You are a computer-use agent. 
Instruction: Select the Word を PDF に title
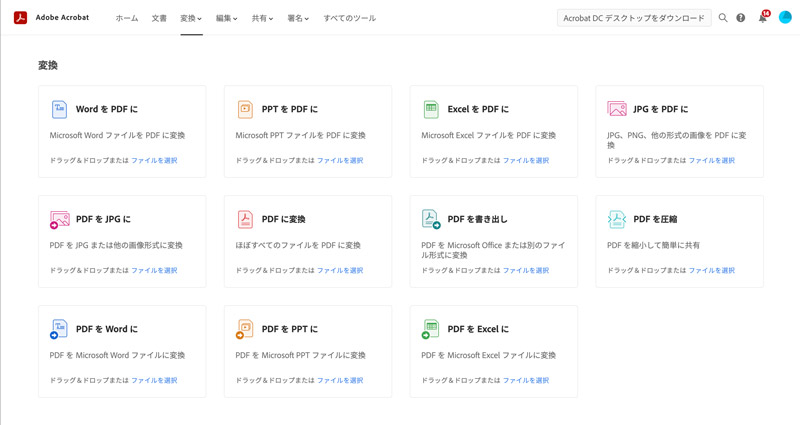pyautogui.click(x=107, y=109)
